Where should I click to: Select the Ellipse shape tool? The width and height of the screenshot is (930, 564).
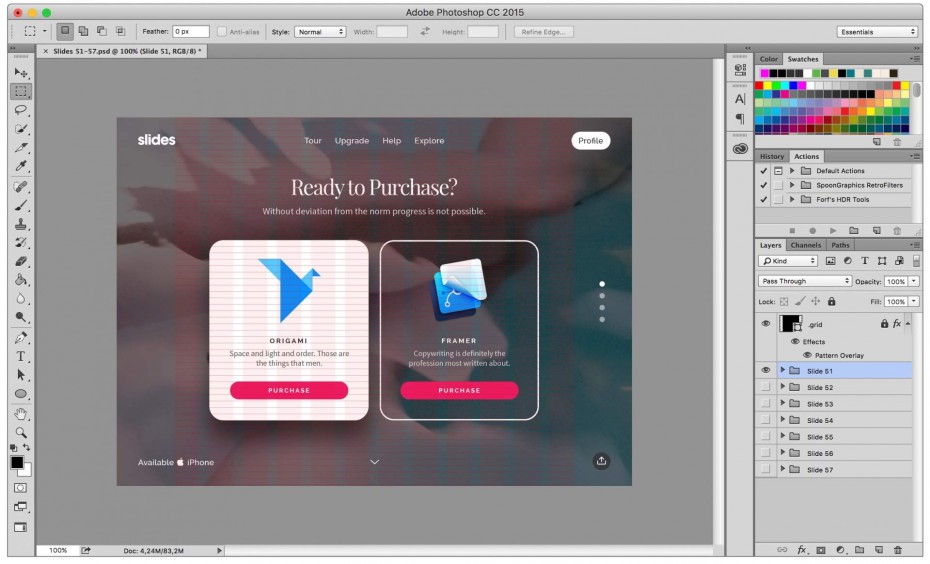(x=21, y=394)
